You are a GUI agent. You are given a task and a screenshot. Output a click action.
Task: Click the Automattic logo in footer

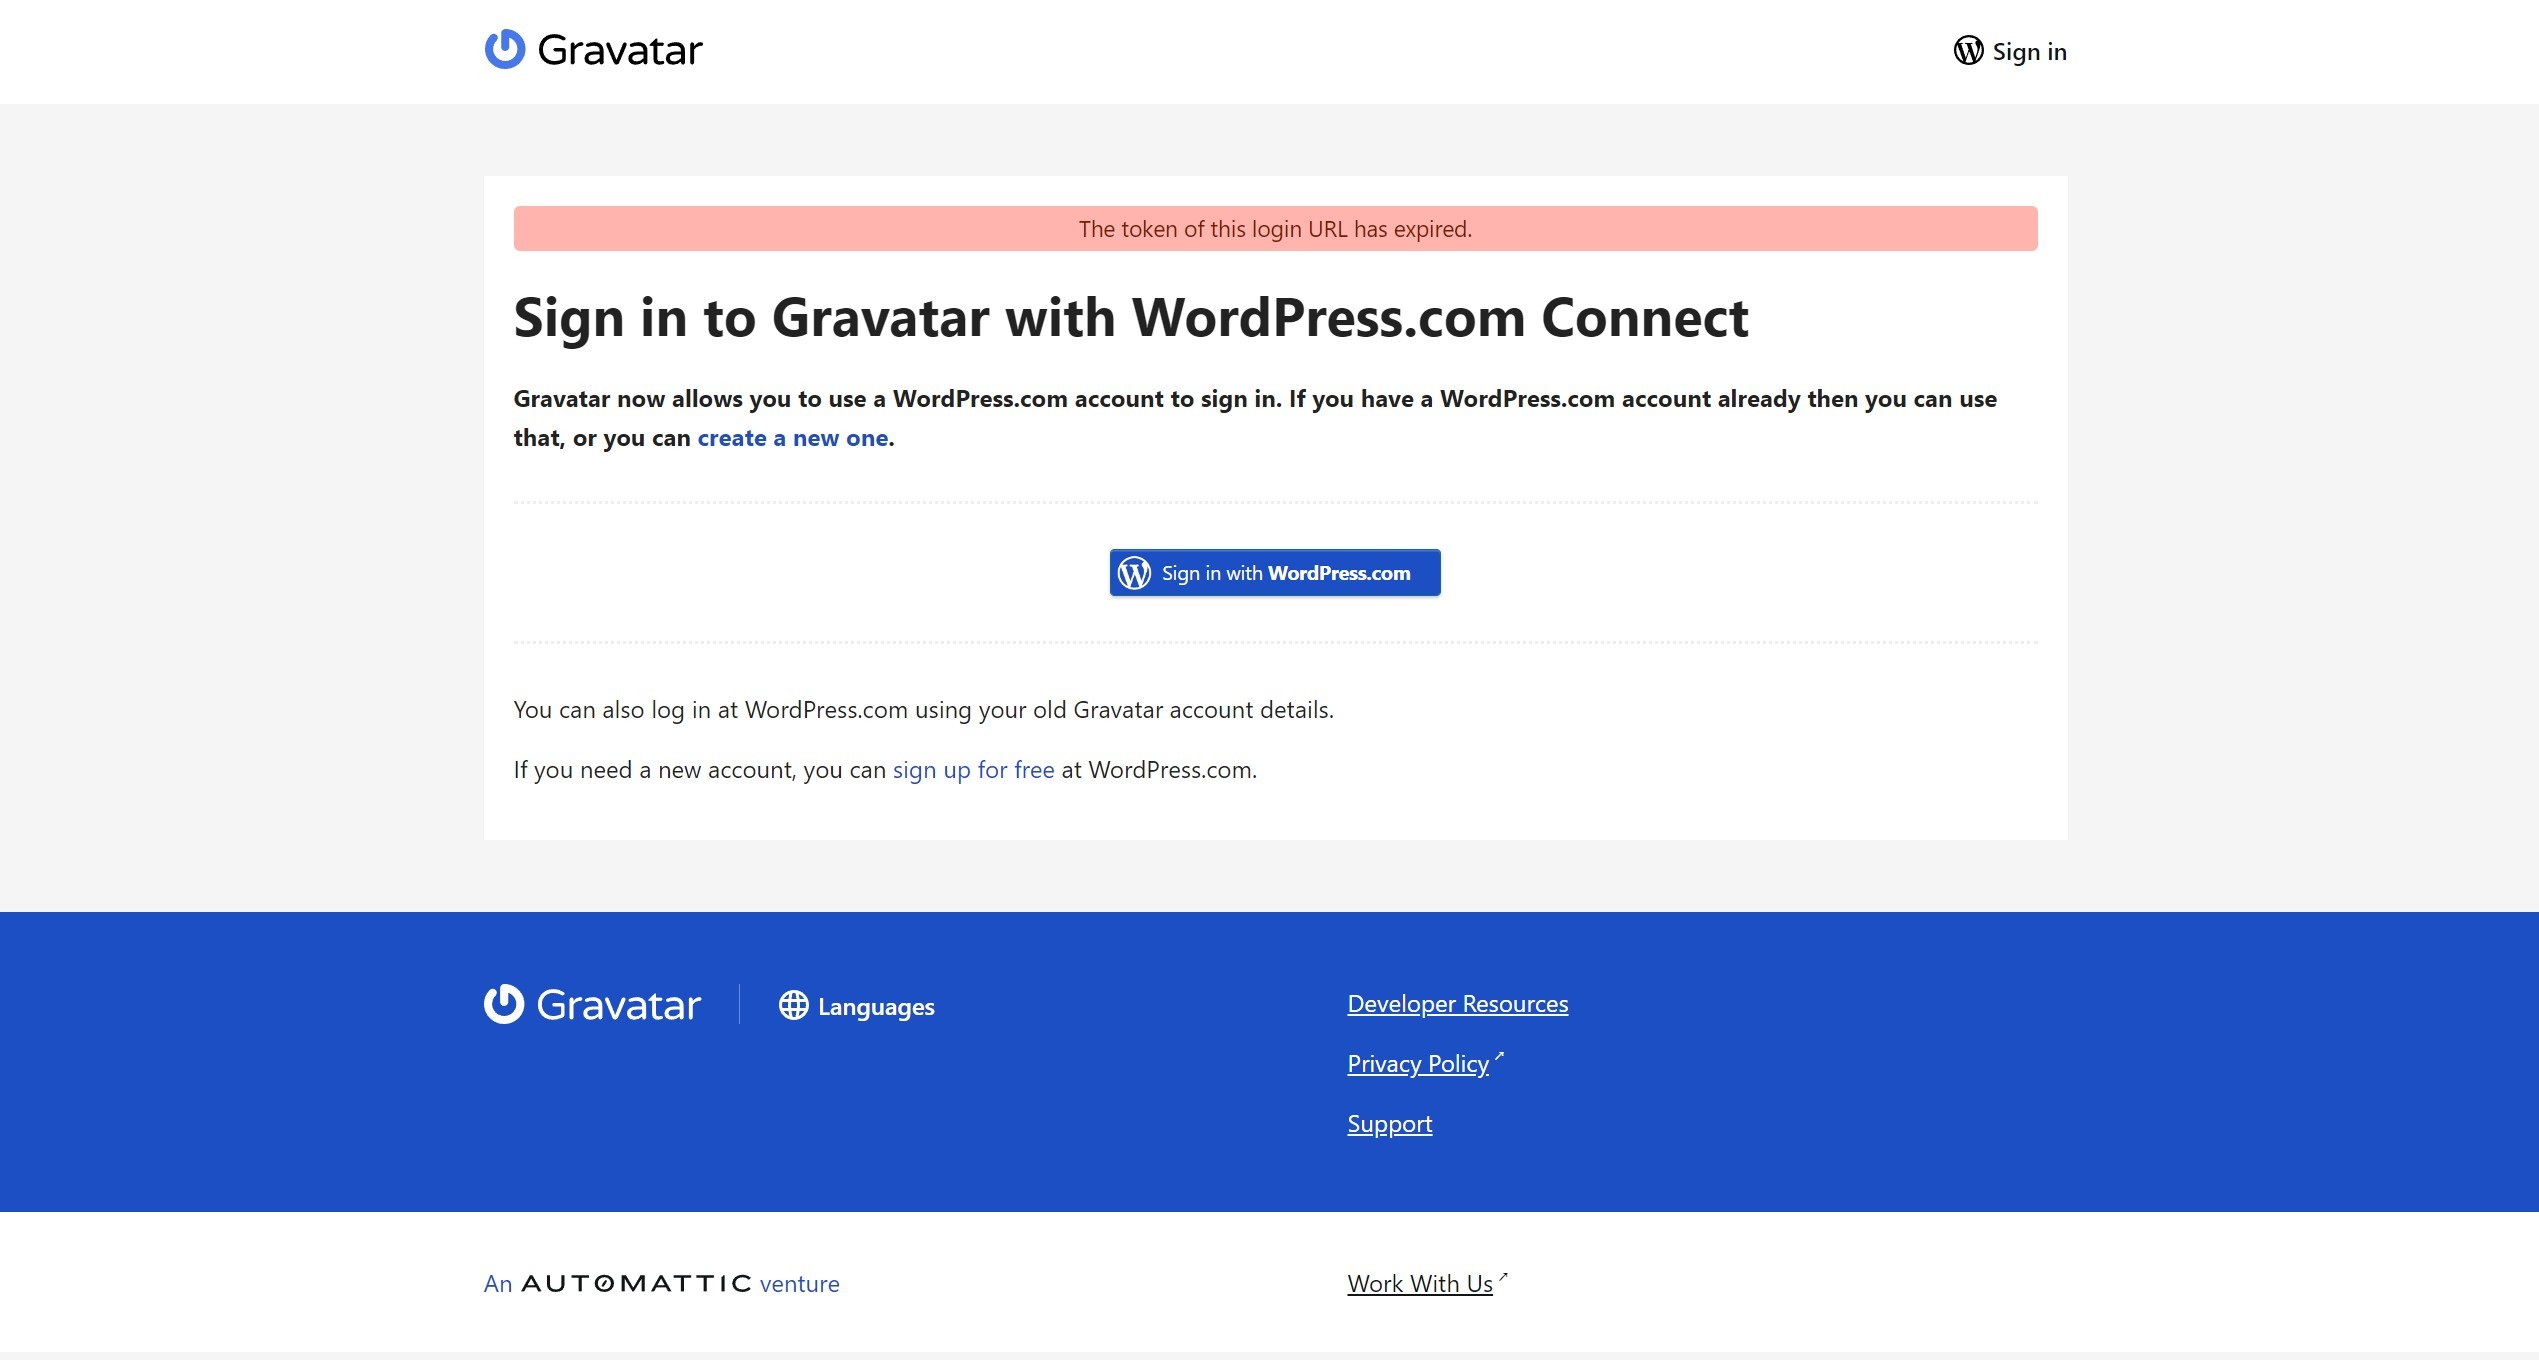pos(636,1283)
